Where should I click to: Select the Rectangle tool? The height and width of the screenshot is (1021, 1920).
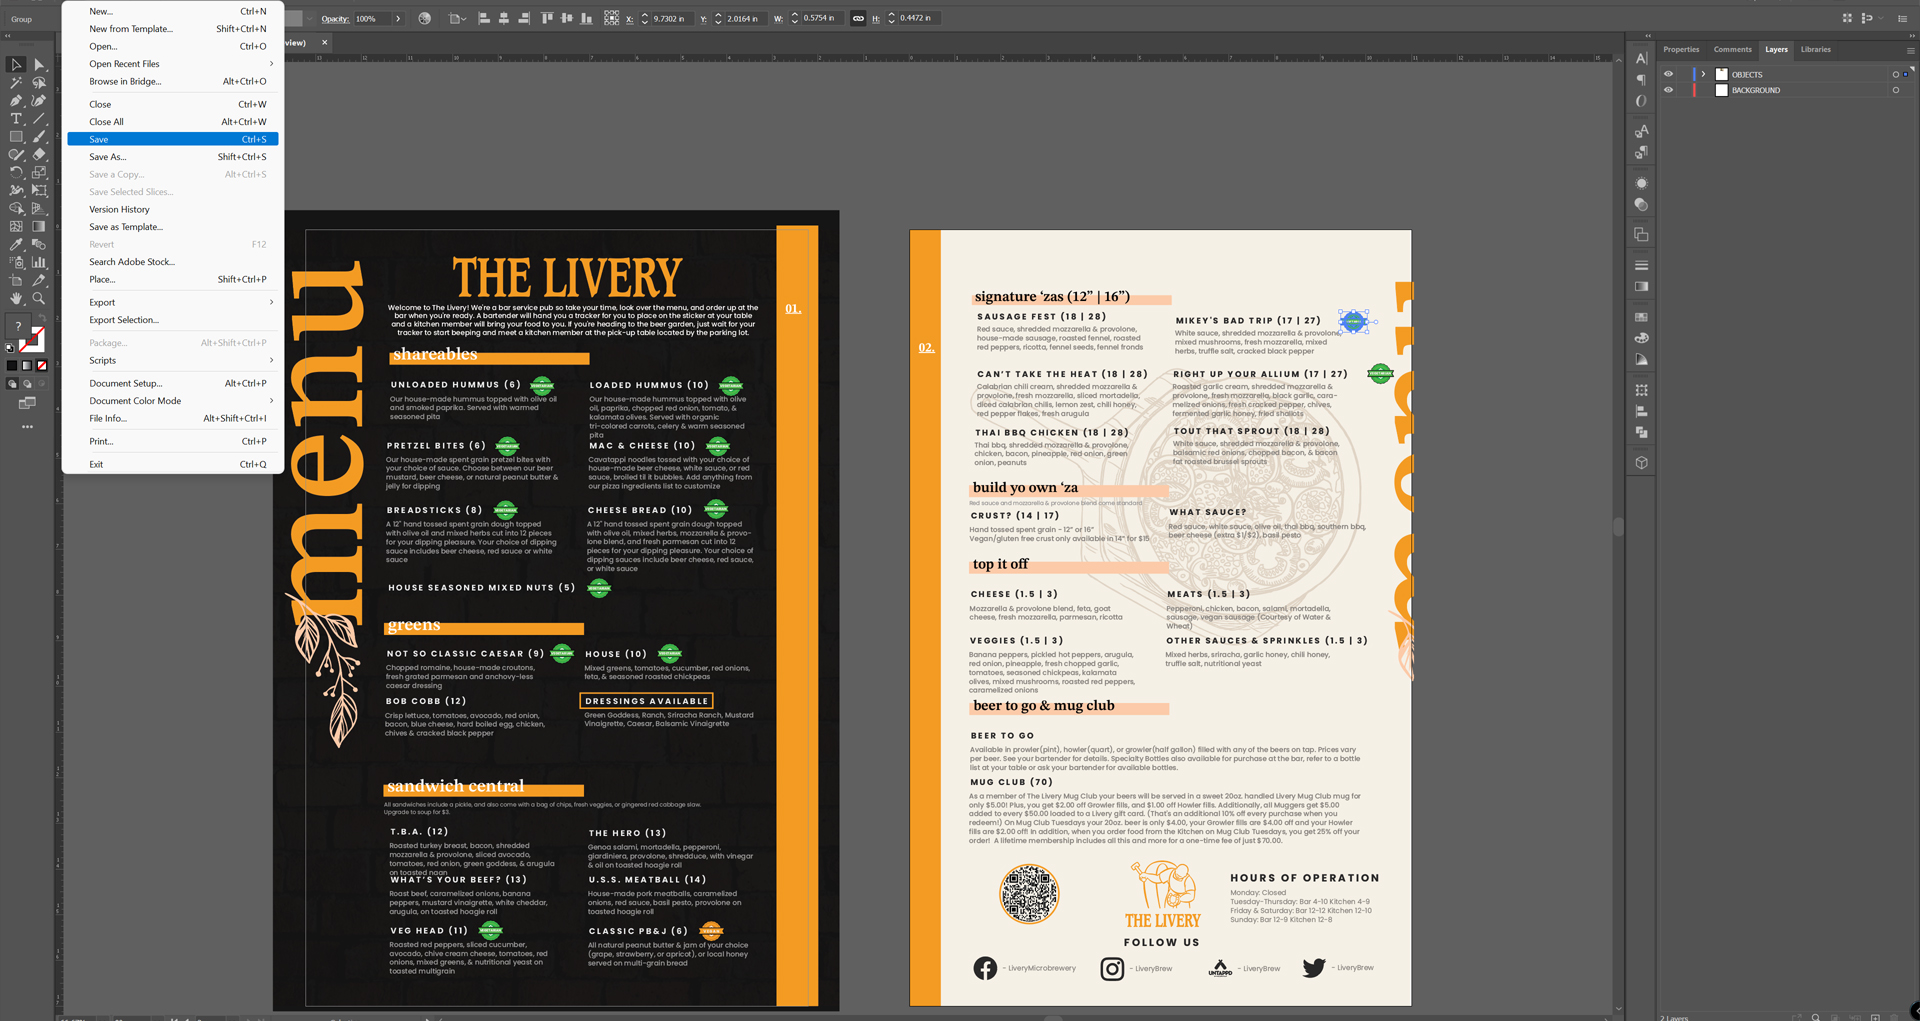[16, 137]
